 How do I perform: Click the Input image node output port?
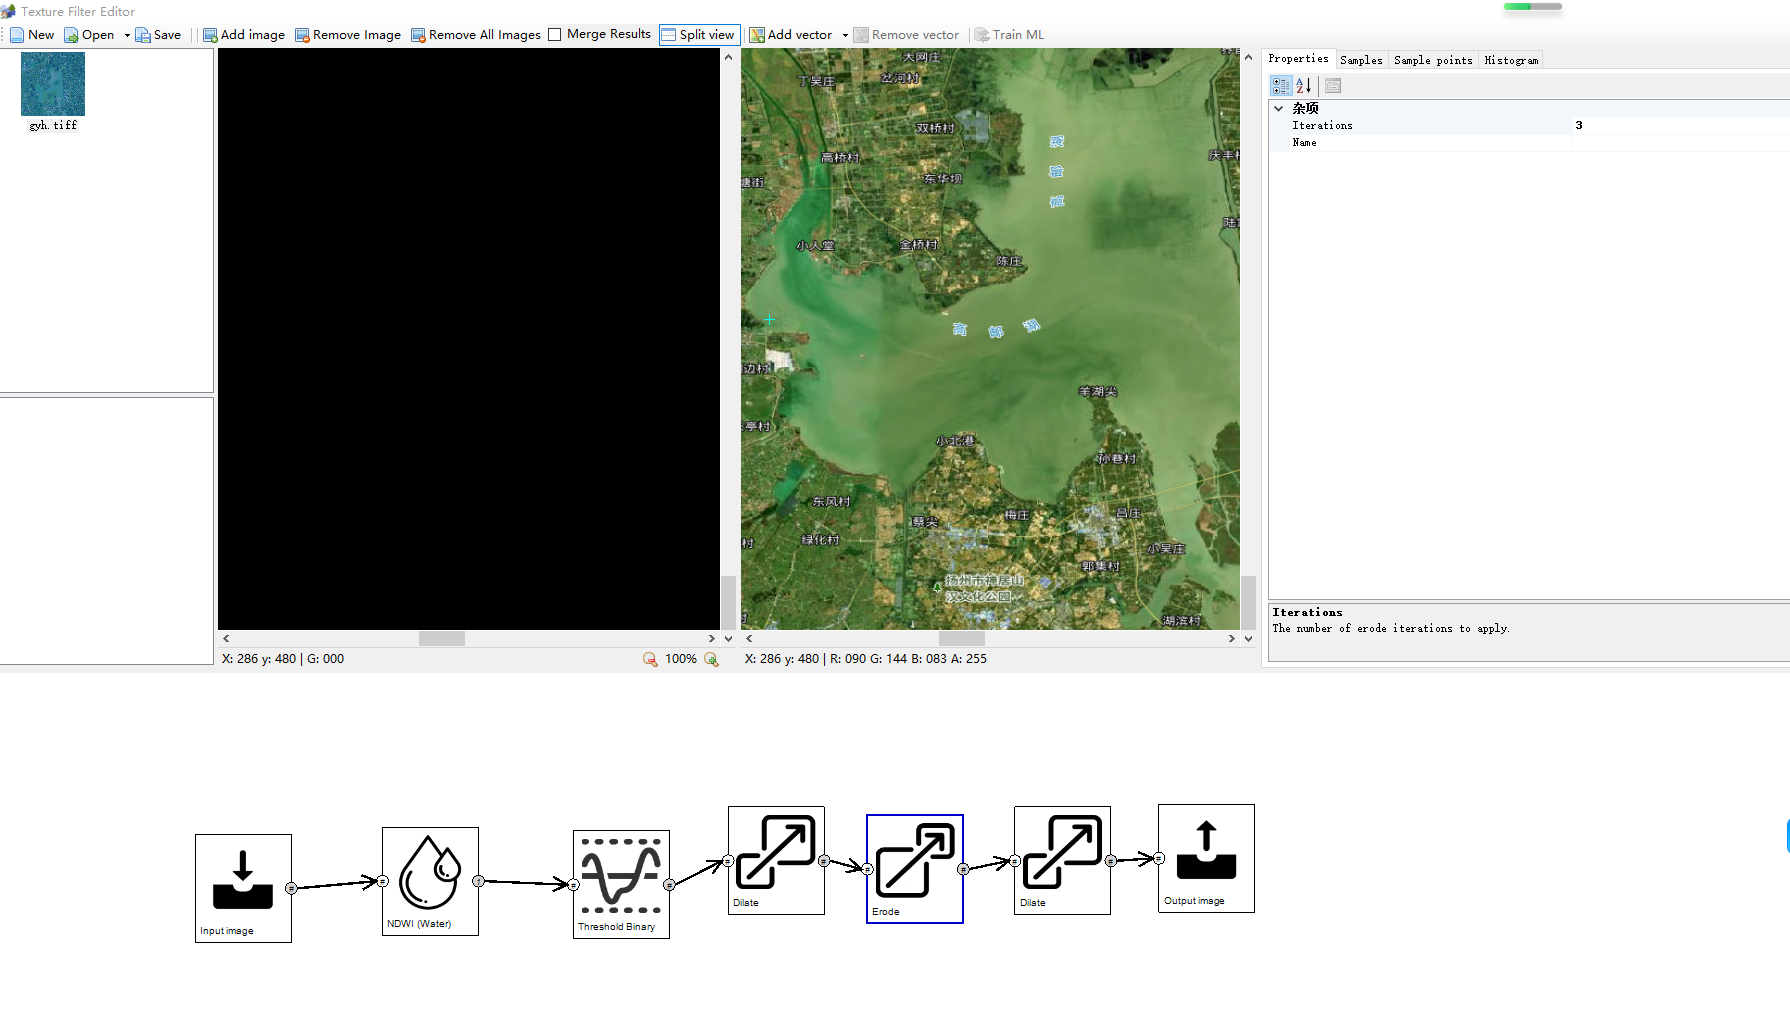[x=291, y=888]
